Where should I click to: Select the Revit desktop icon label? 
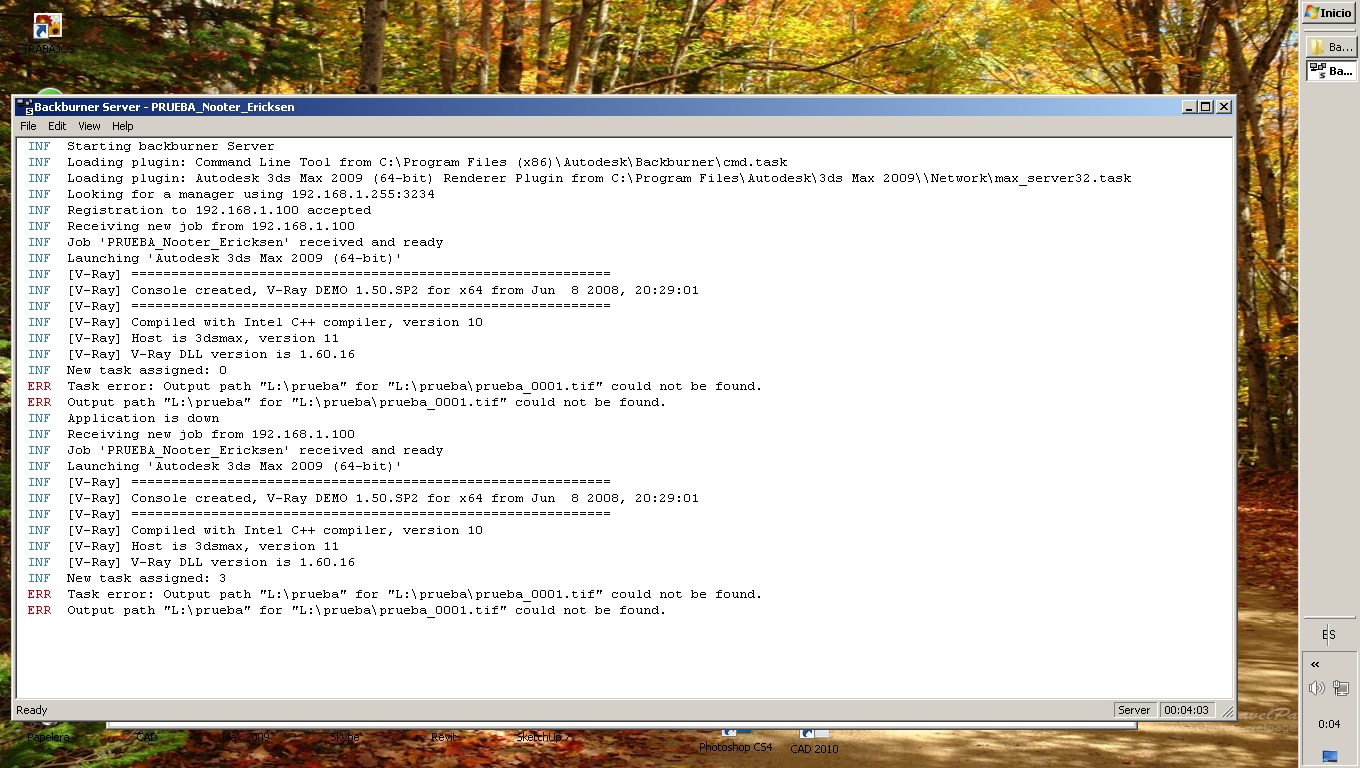tap(444, 738)
